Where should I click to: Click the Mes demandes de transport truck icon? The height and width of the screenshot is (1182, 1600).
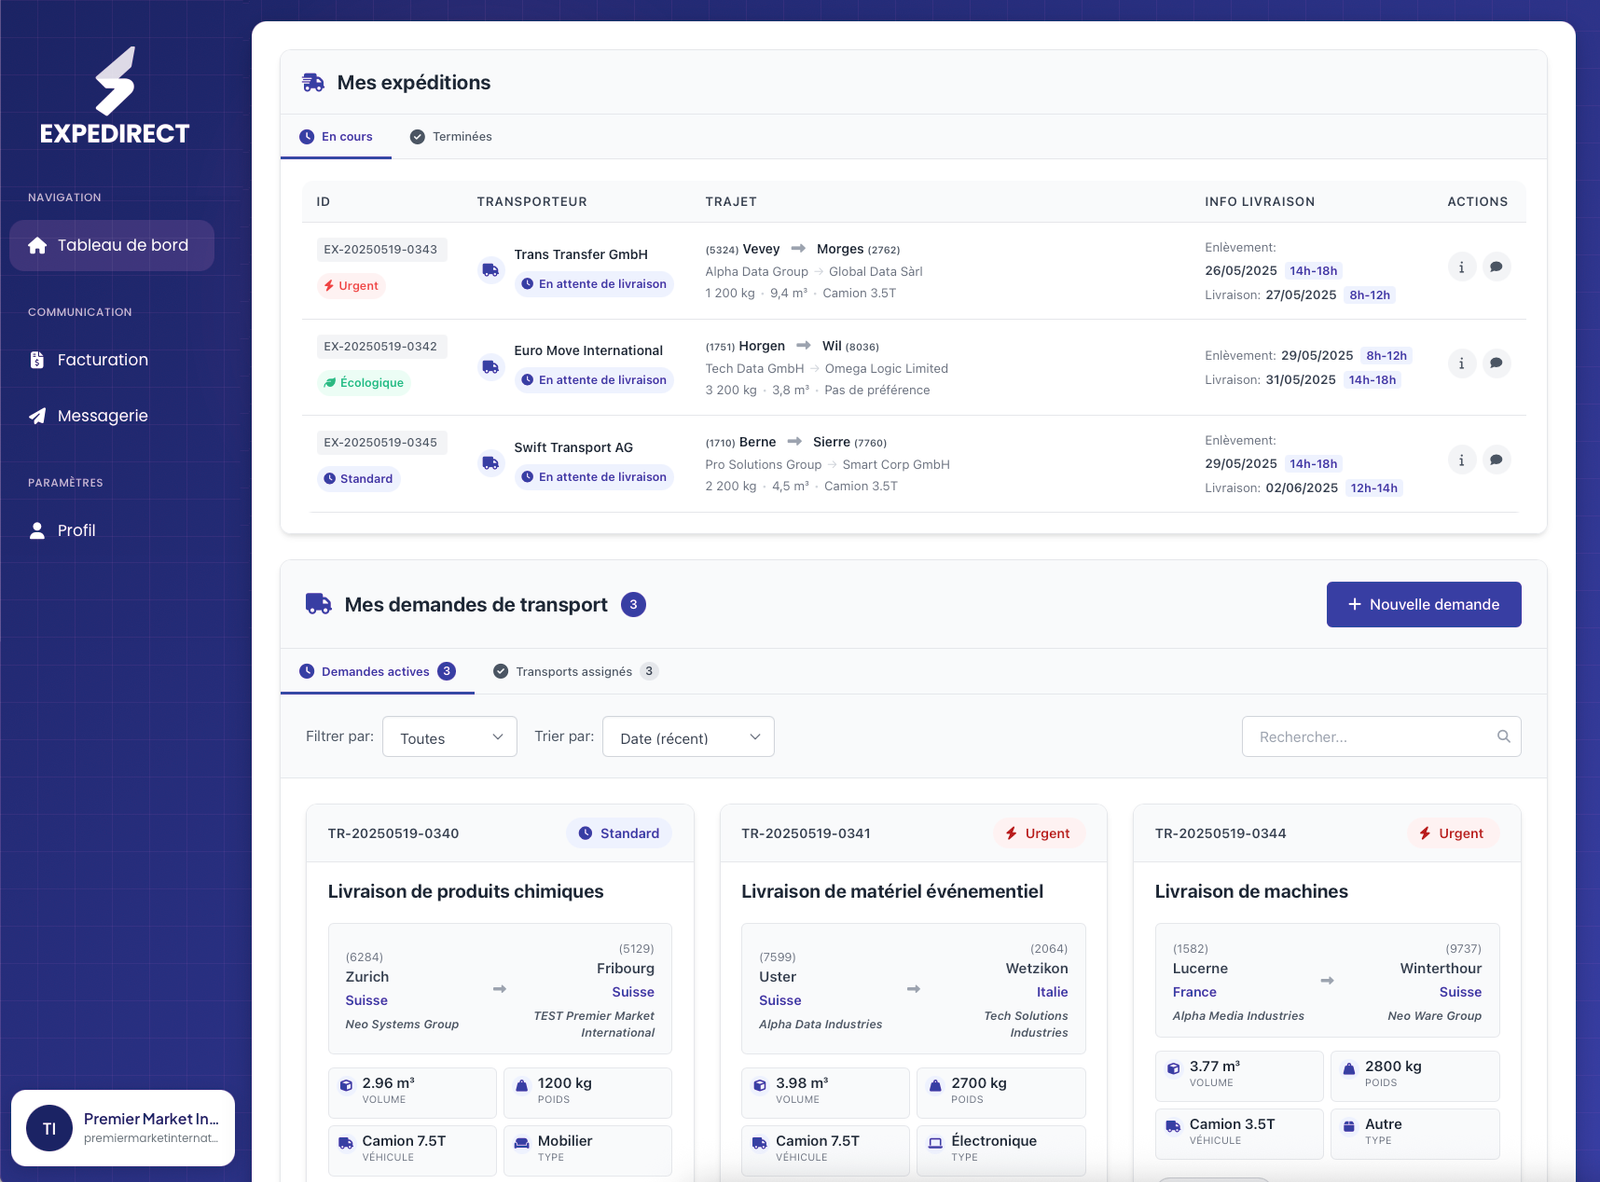[x=318, y=604]
